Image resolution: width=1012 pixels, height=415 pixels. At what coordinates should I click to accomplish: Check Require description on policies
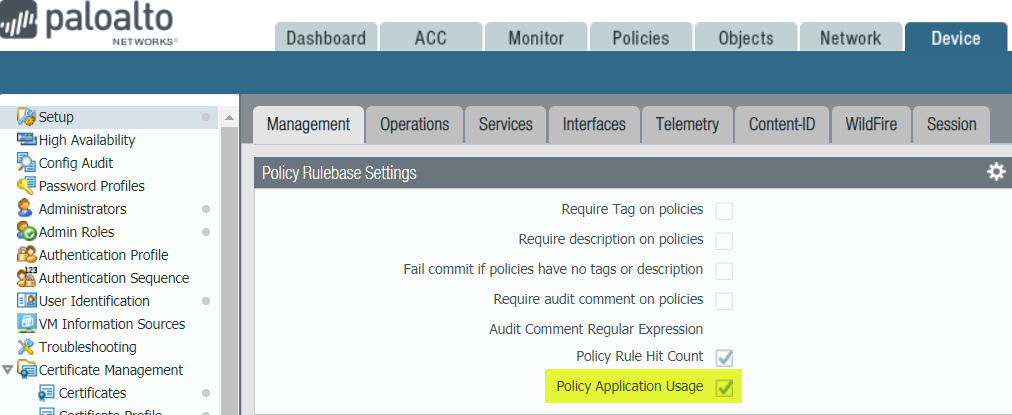[724, 240]
